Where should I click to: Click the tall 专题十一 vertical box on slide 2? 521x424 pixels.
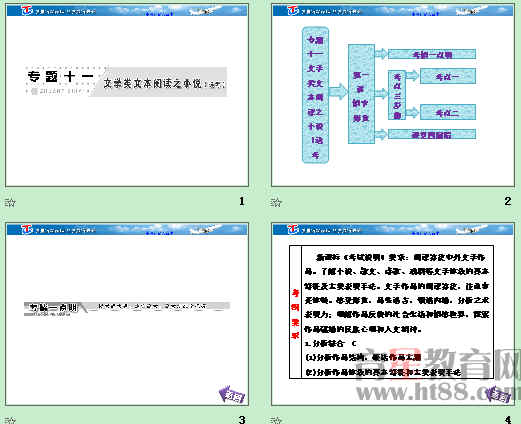click(x=315, y=95)
